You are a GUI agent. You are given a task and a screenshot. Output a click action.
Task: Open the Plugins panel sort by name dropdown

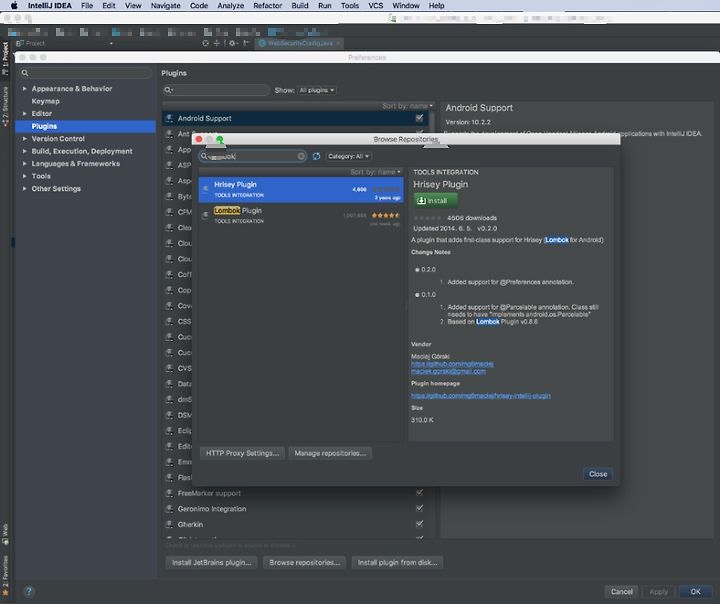point(408,106)
